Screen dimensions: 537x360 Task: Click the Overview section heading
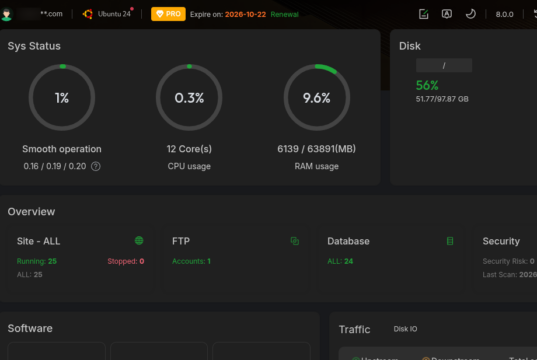(x=31, y=212)
